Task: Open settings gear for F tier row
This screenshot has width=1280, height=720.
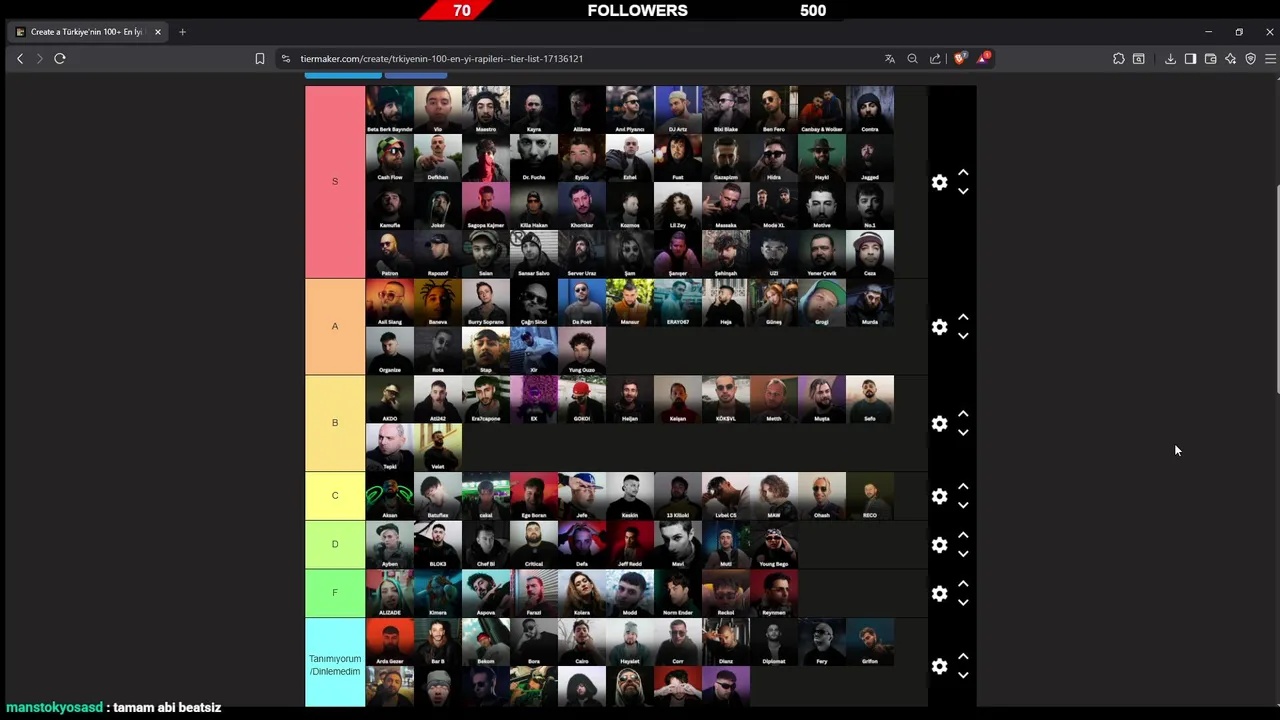Action: 939,594
